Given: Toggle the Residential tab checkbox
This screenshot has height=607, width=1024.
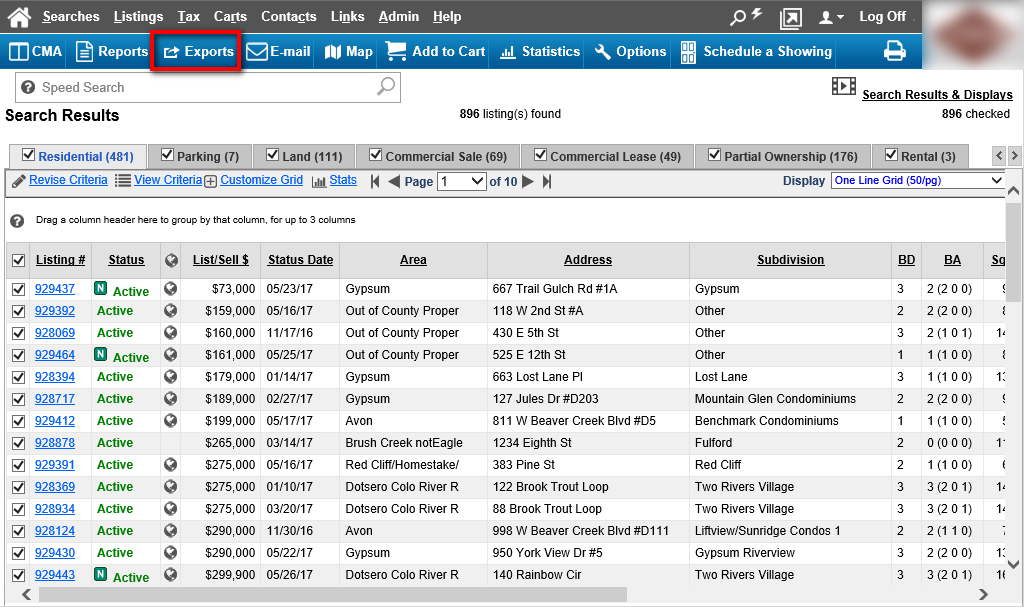Looking at the screenshot, I should click(x=28, y=155).
